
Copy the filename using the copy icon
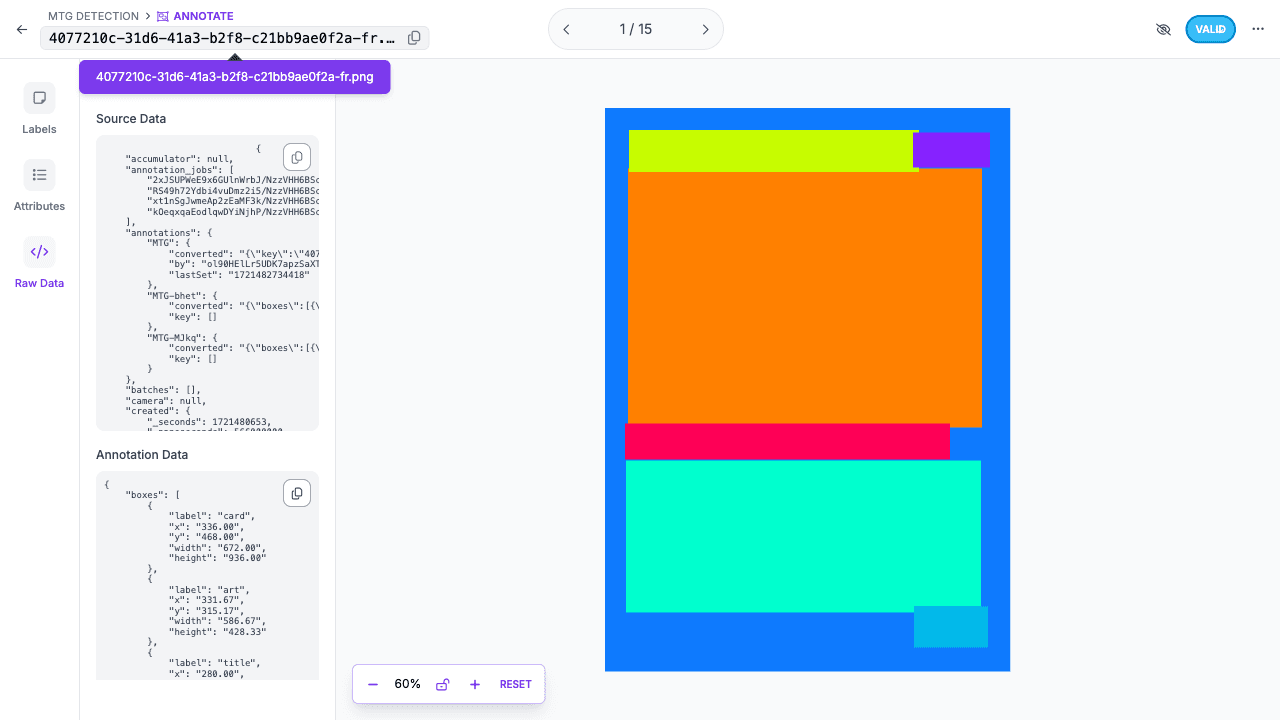coord(414,38)
